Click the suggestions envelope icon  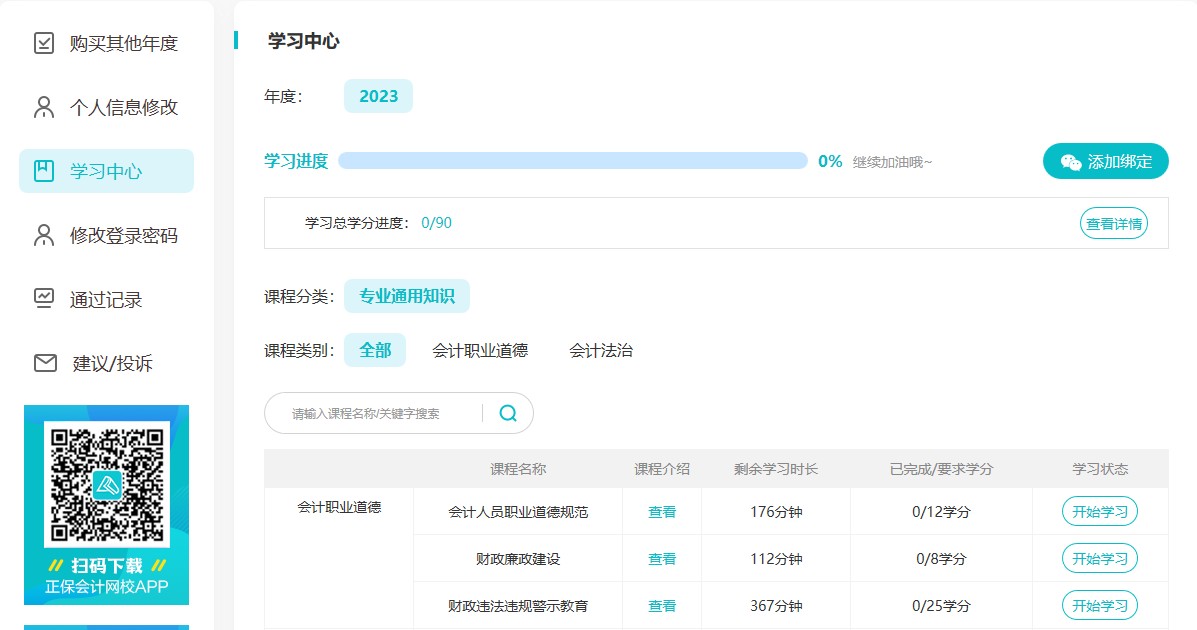45,363
